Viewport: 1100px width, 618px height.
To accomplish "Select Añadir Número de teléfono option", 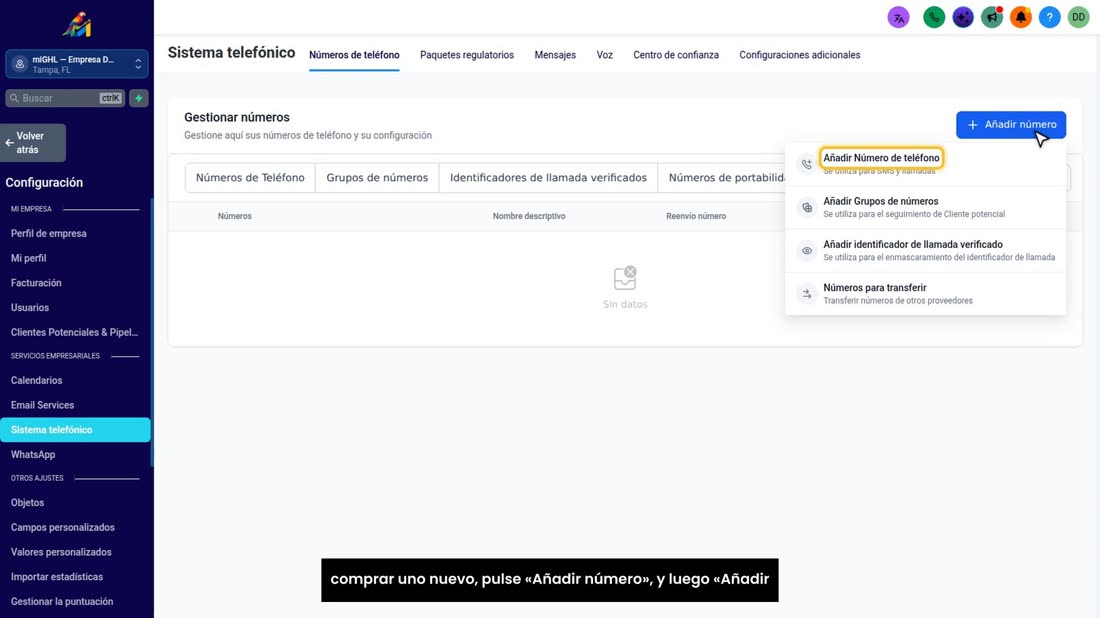I will pyautogui.click(x=925, y=164).
